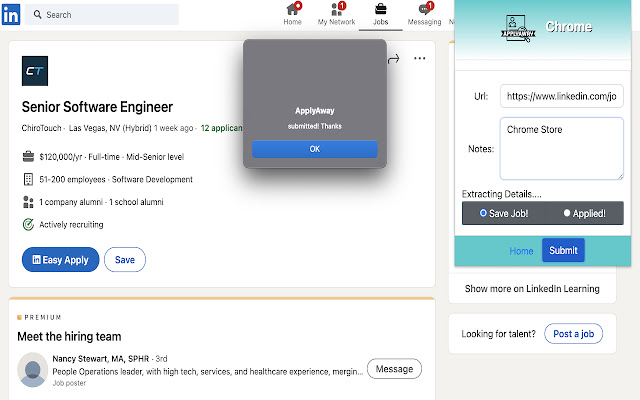The height and width of the screenshot is (400, 640).
Task: Click the Easy Apply button
Action: [x=60, y=260]
